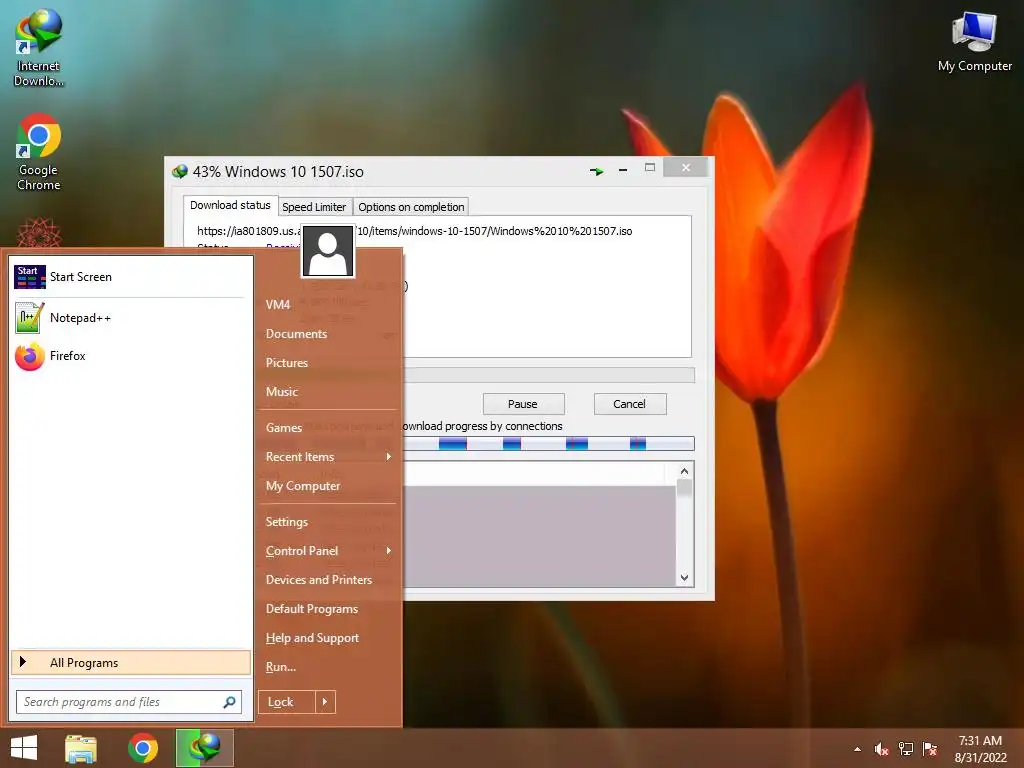This screenshot has height=768, width=1024.
Task: Click the download progress by connections bar
Action: [x=549, y=444]
